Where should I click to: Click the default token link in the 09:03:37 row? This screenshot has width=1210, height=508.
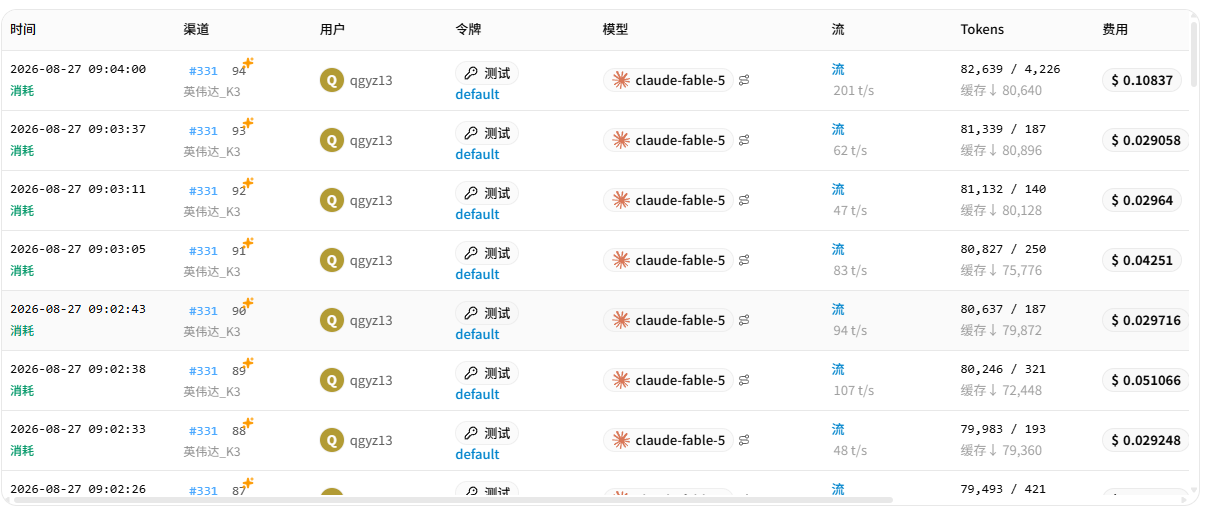[x=477, y=154]
